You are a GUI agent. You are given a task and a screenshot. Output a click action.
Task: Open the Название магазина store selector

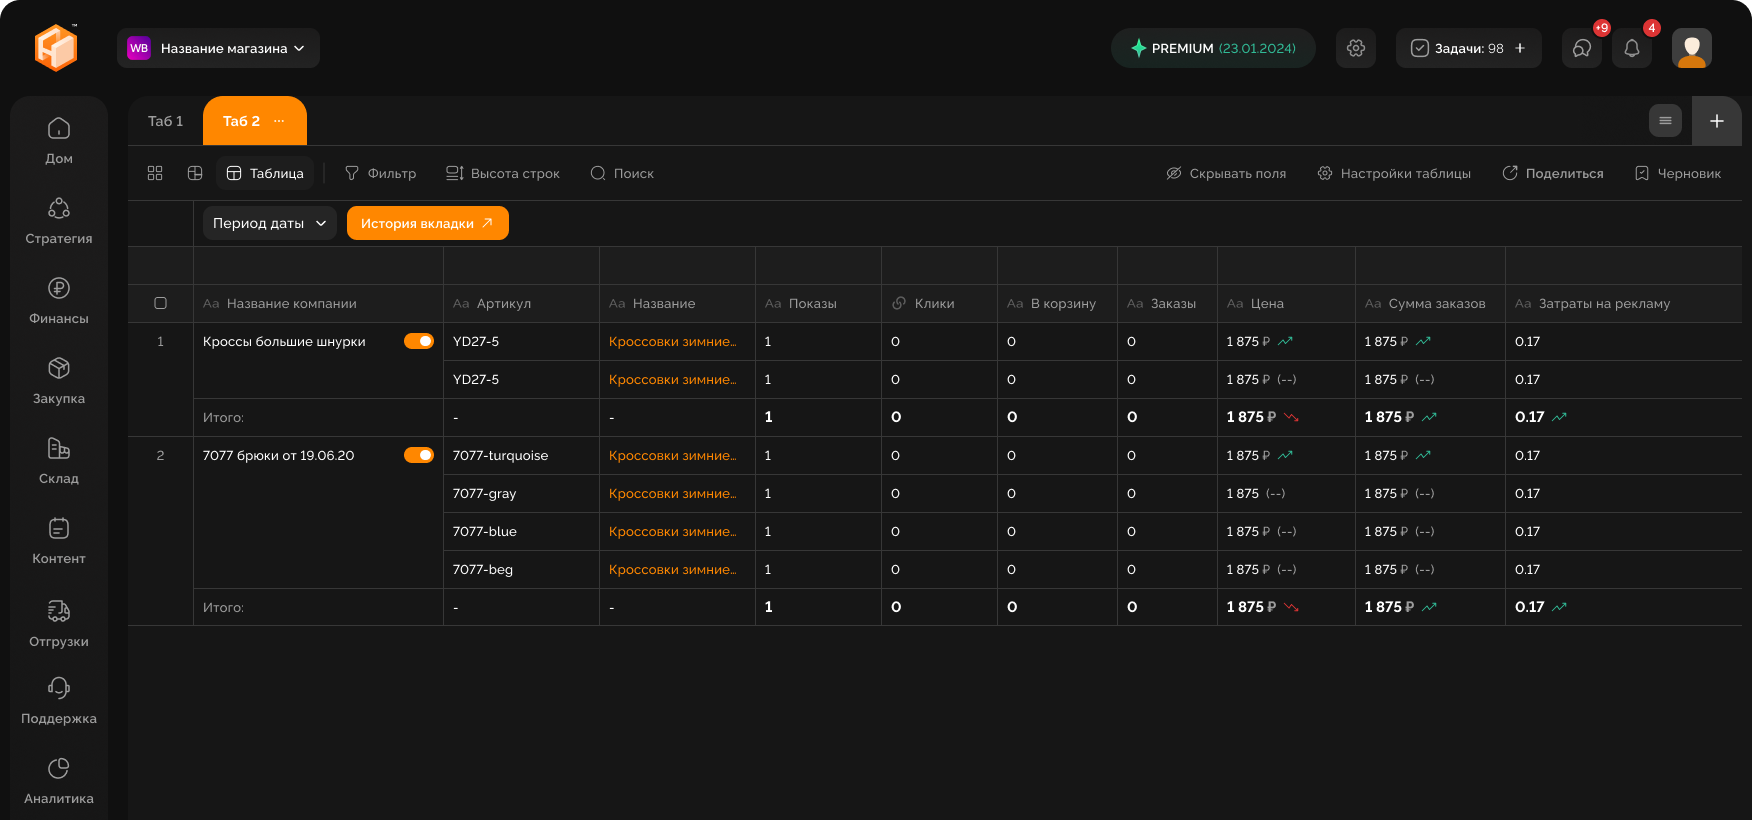click(x=218, y=48)
